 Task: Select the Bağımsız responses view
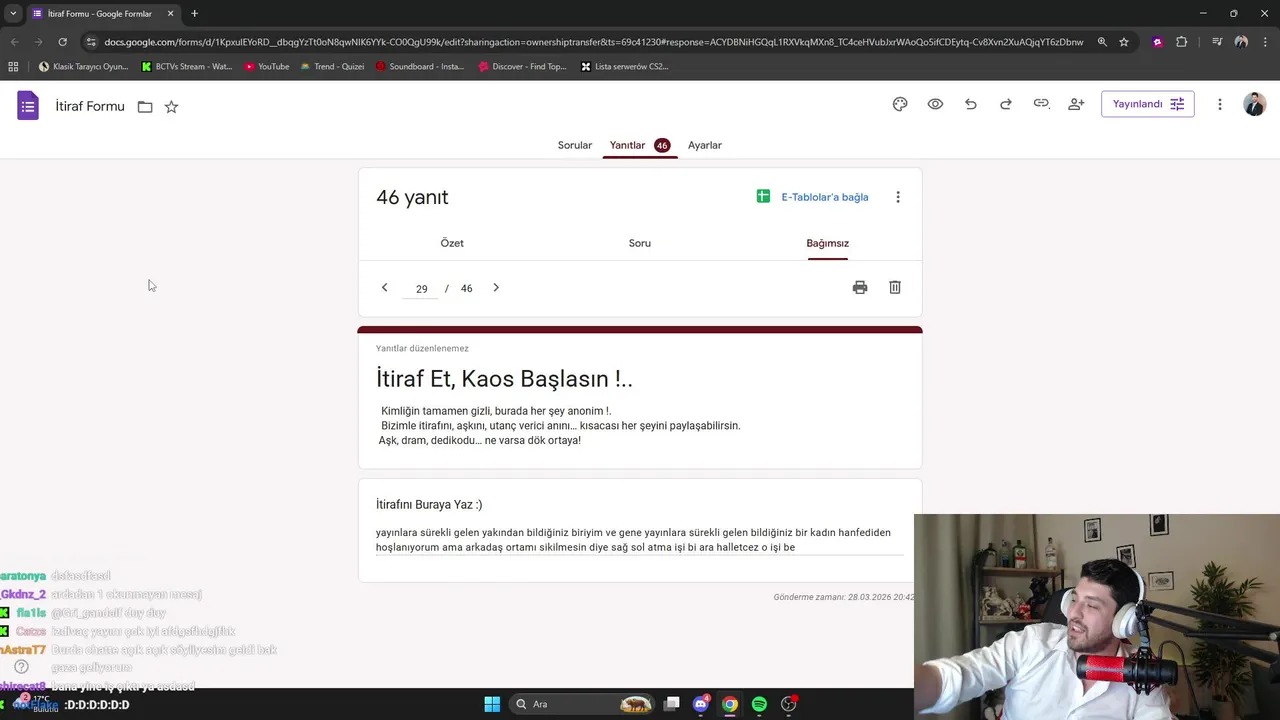[827, 243]
